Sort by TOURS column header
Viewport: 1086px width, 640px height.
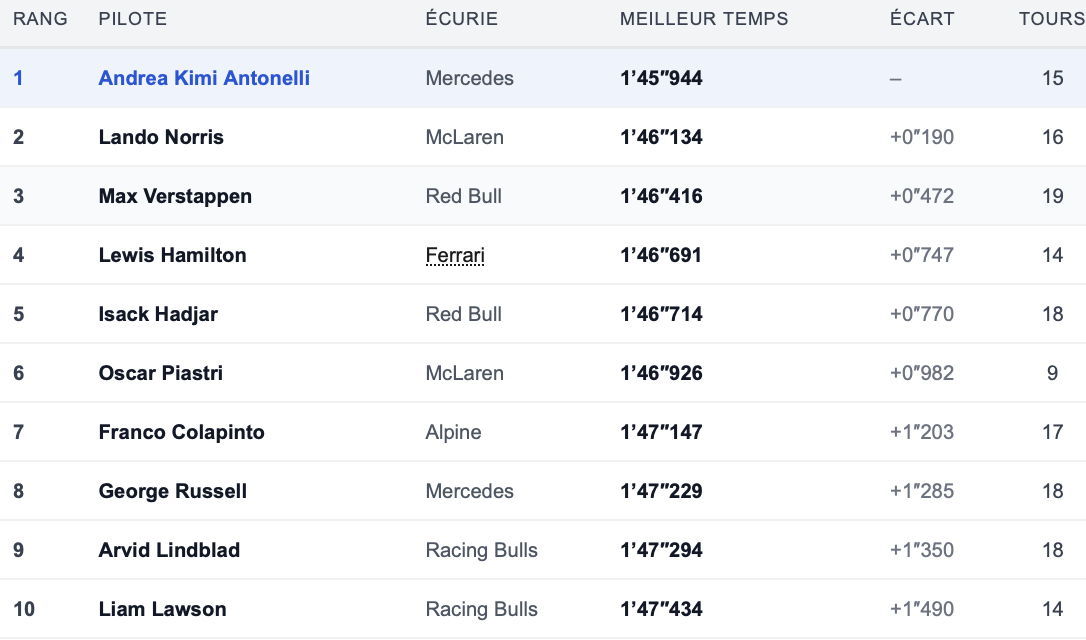pyautogui.click(x=1051, y=19)
